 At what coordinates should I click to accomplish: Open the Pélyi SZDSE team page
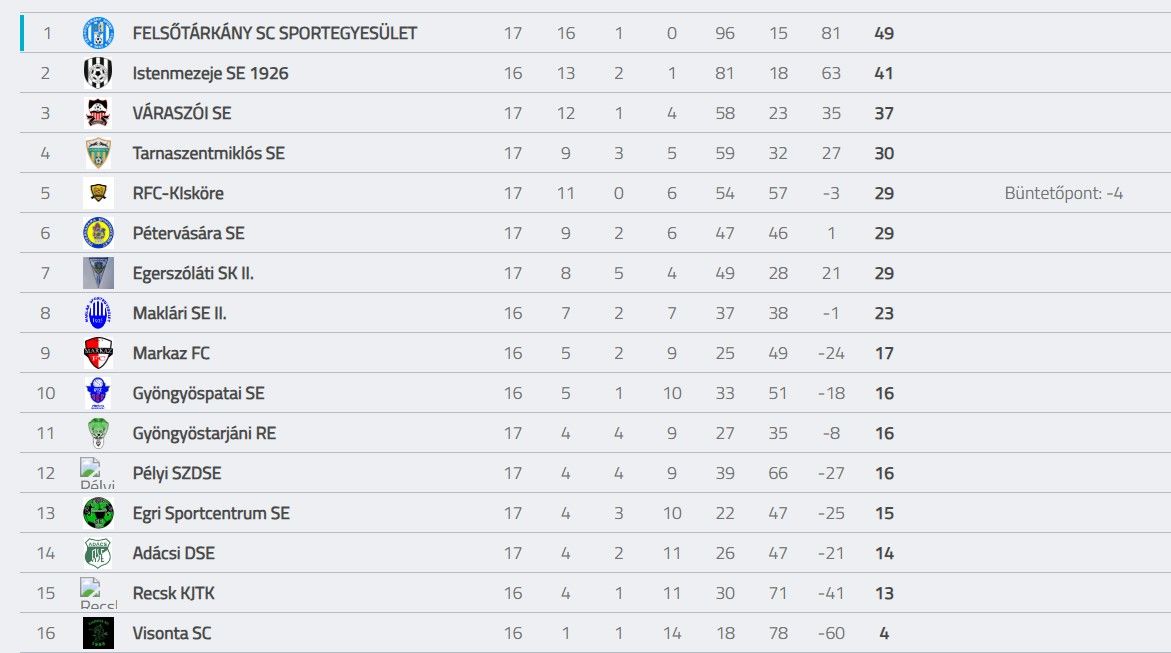click(177, 474)
